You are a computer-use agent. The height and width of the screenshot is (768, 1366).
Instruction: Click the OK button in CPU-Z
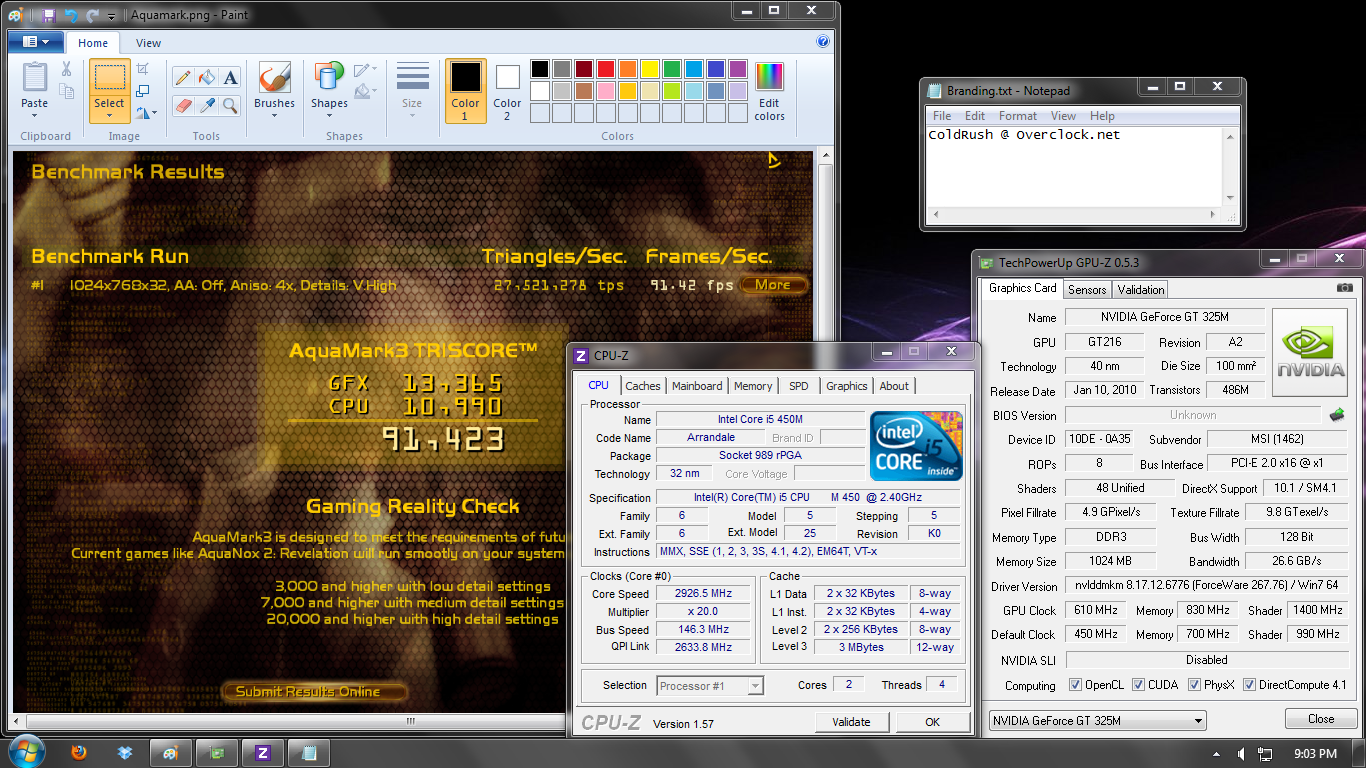[932, 722]
